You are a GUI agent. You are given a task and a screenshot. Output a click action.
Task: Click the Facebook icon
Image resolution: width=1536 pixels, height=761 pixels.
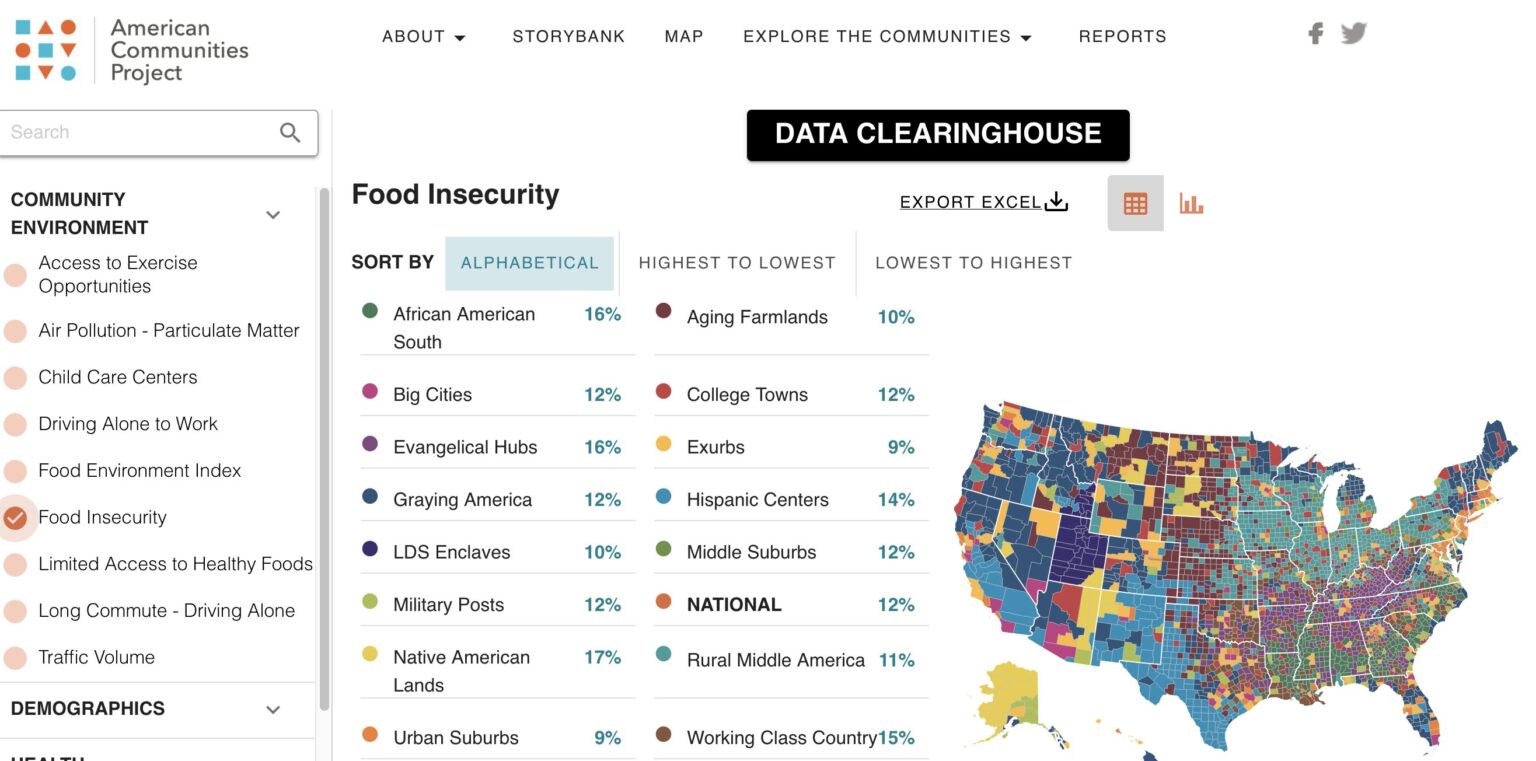[1314, 33]
